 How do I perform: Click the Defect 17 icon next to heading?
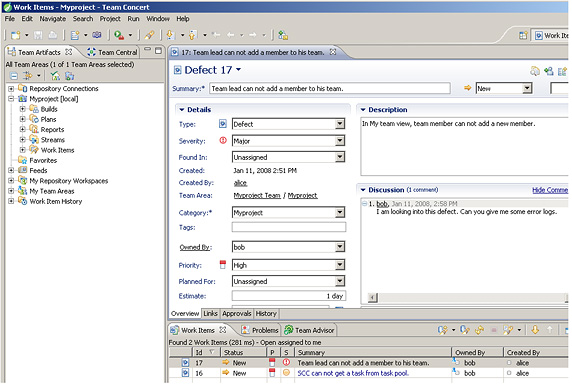[178, 70]
